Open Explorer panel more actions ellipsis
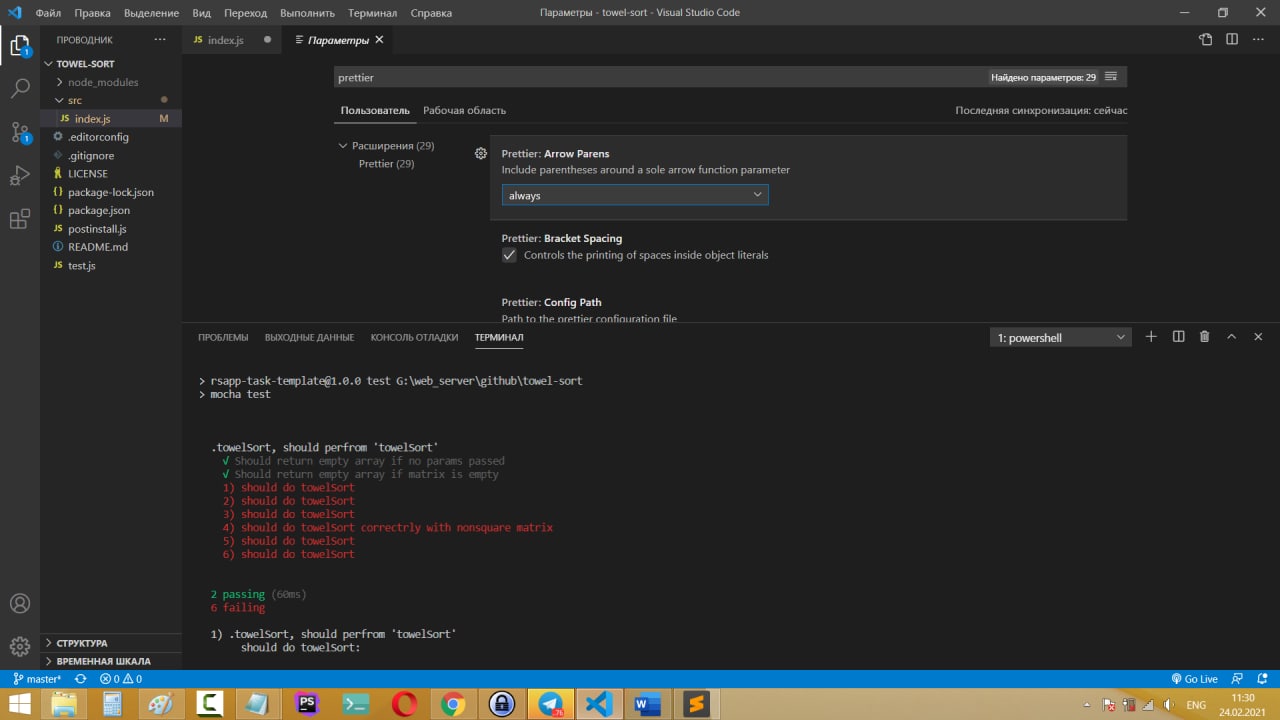Viewport: 1280px width, 720px height. 160,40
